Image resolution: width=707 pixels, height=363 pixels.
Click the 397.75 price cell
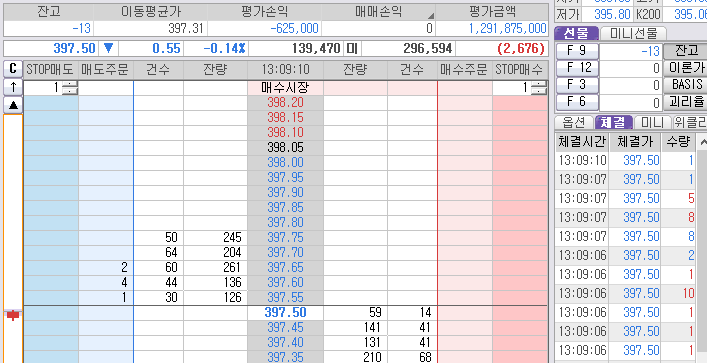pyautogui.click(x=285, y=237)
